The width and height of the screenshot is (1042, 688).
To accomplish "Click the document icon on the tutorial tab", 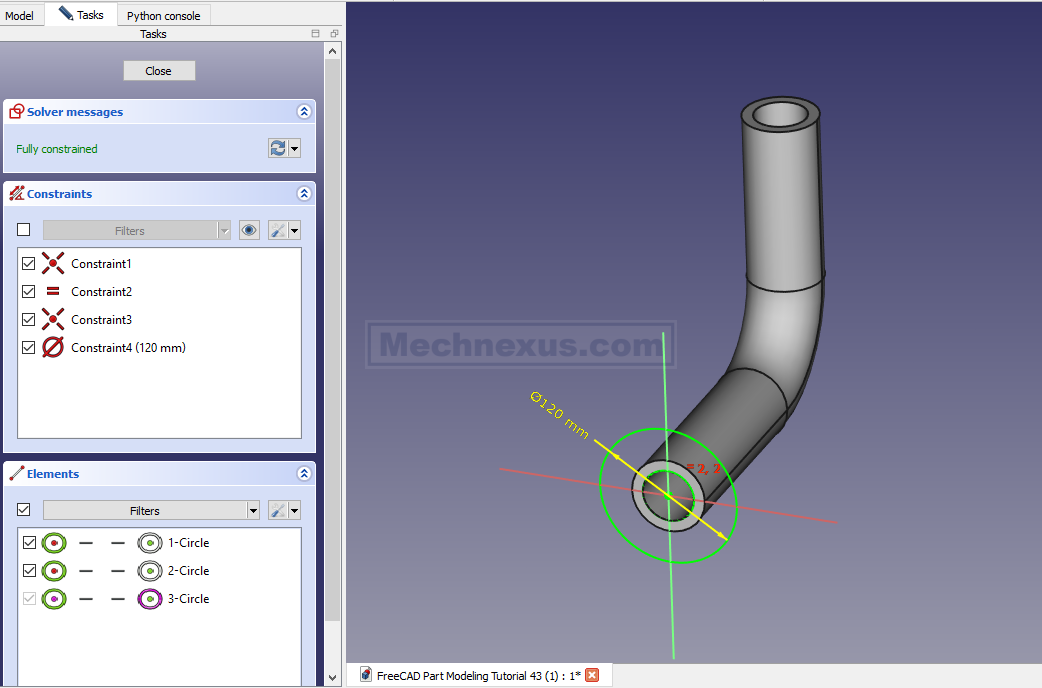I will click(365, 675).
